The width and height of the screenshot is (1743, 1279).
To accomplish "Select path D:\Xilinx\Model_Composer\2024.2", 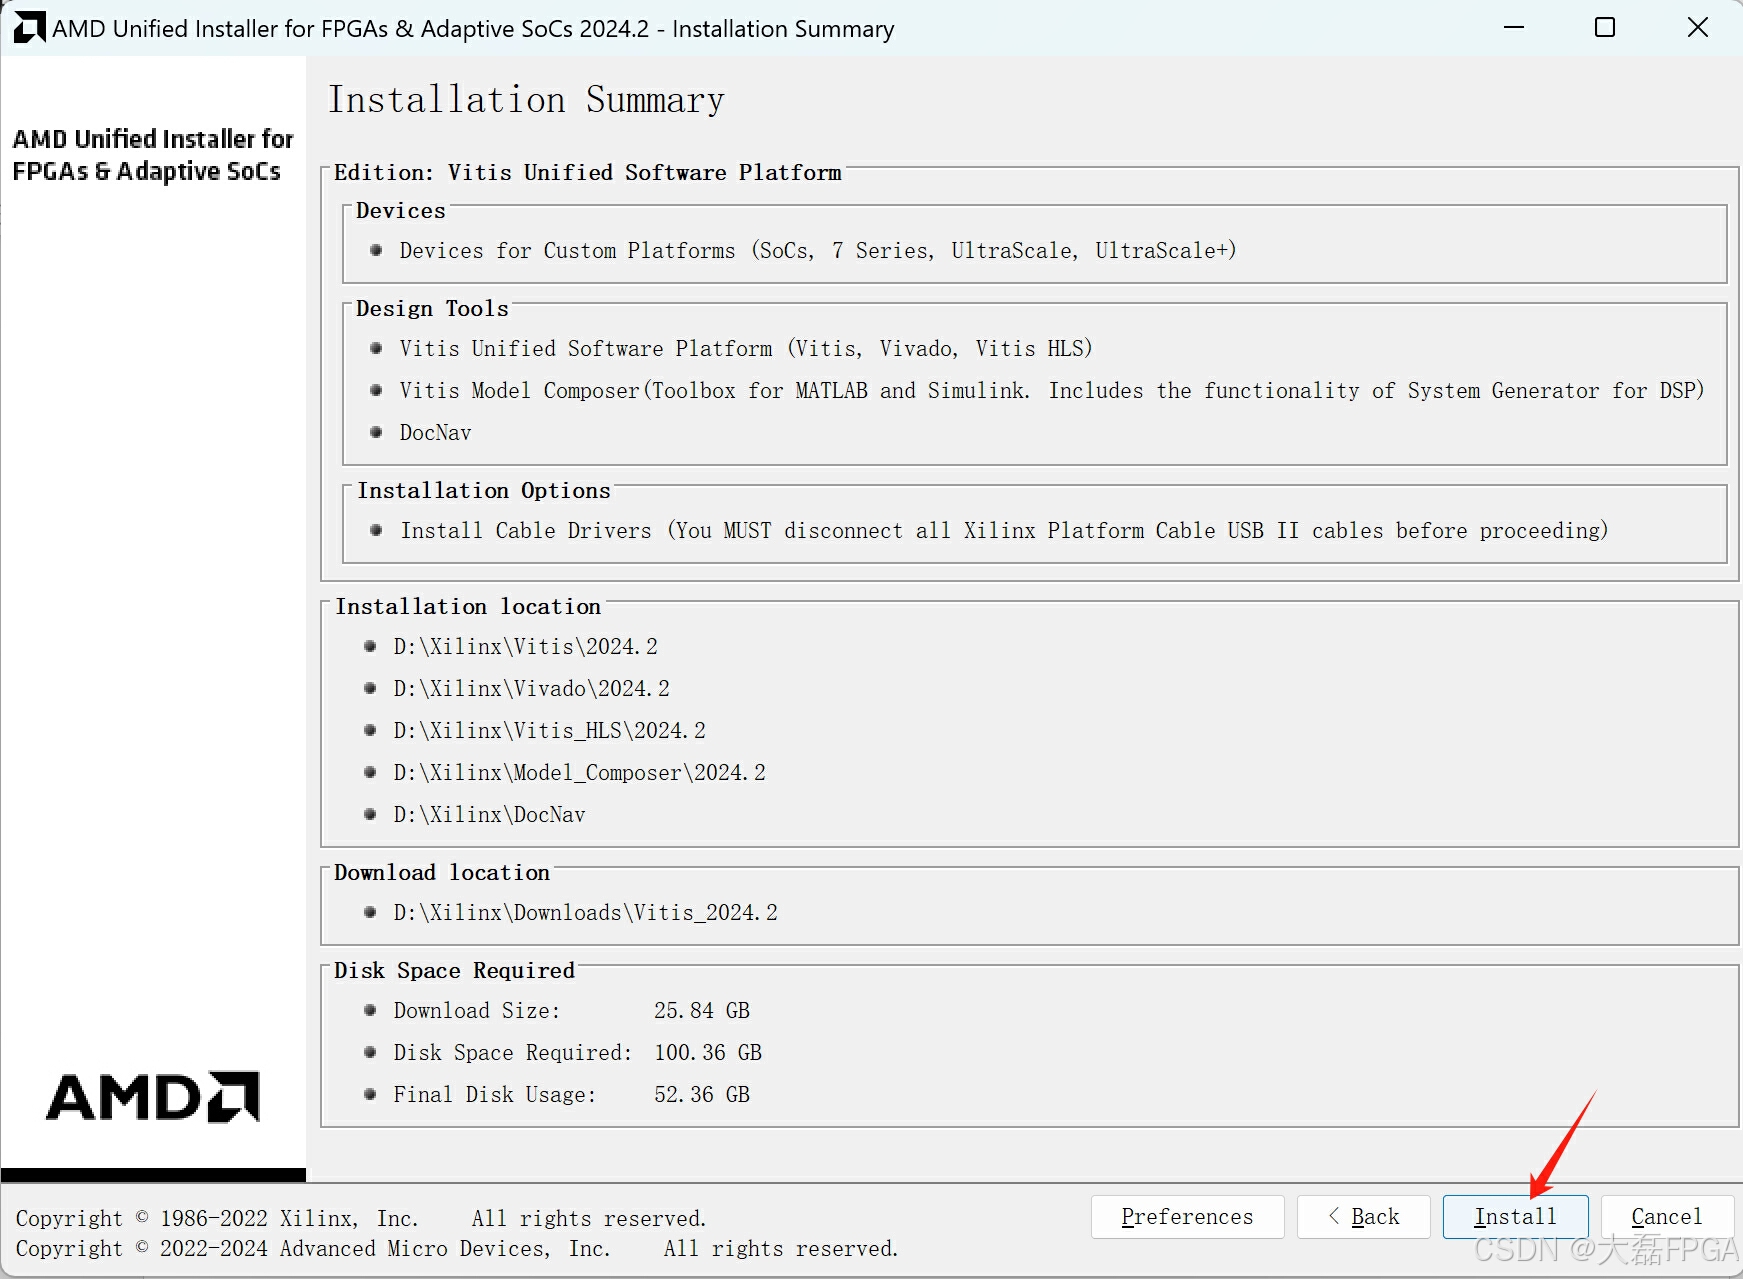I will (579, 773).
